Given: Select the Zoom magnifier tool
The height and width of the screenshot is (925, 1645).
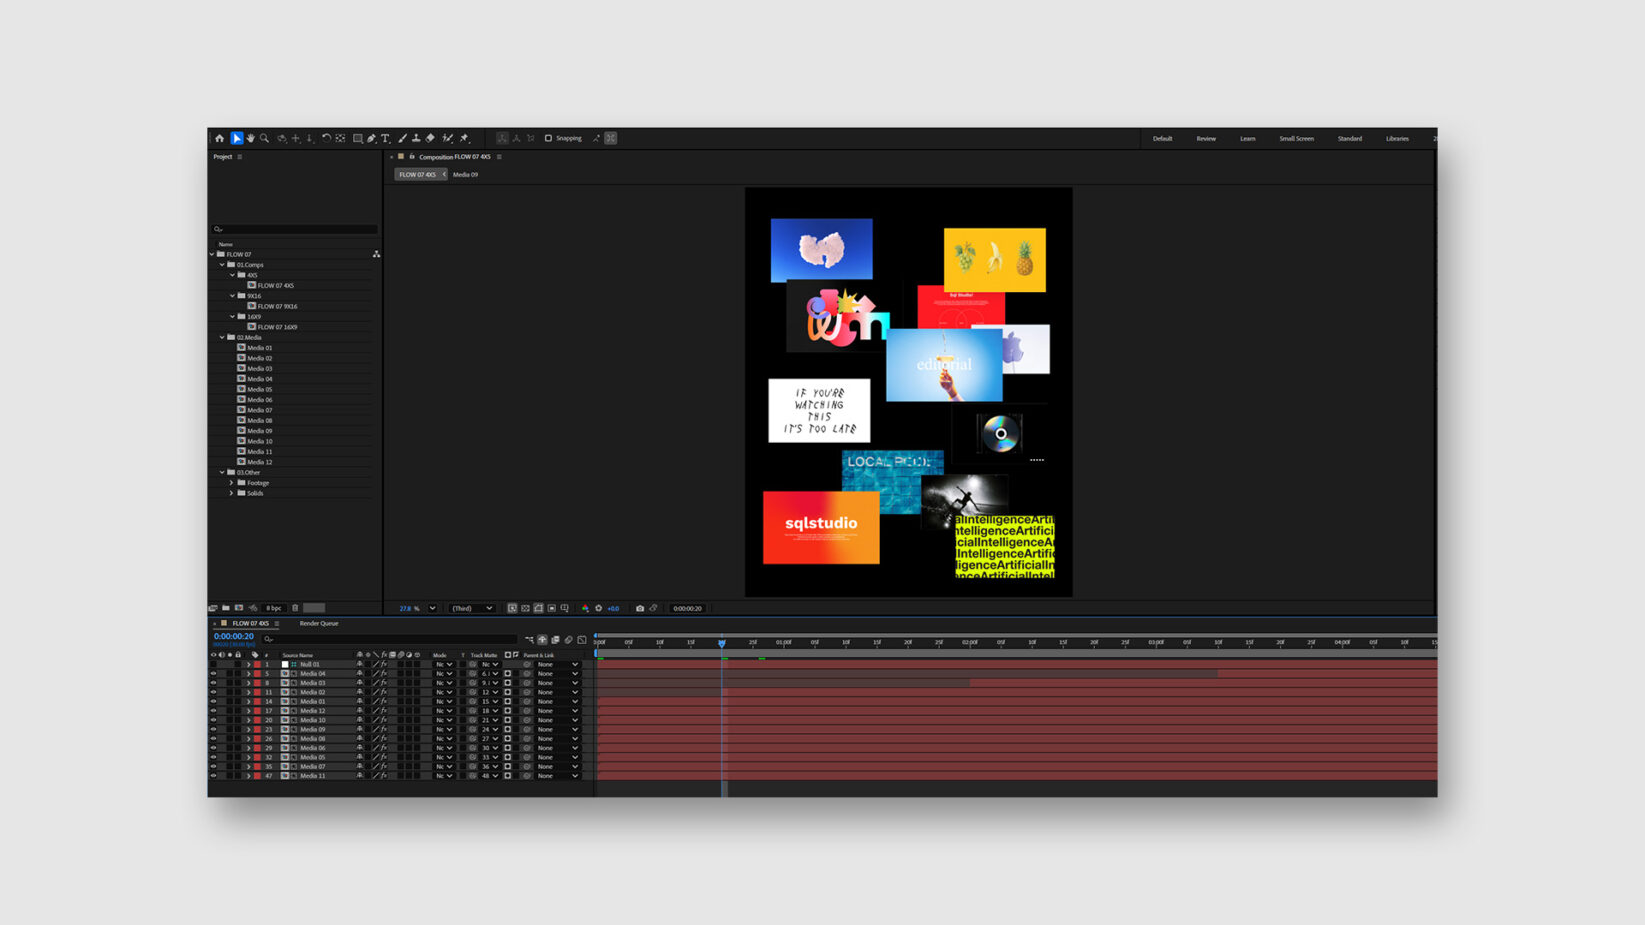Looking at the screenshot, I should (x=264, y=139).
